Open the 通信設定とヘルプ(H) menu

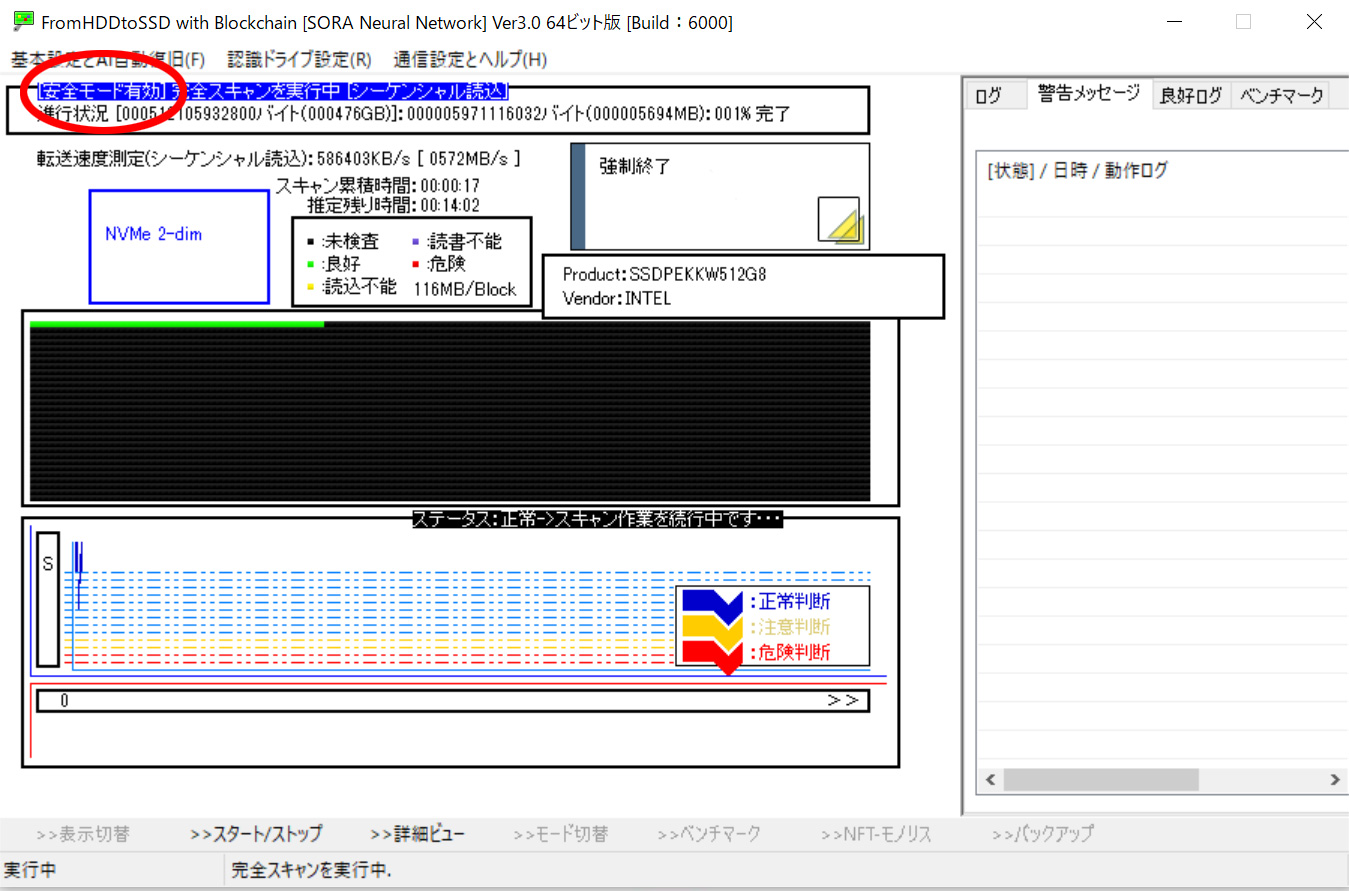470,59
